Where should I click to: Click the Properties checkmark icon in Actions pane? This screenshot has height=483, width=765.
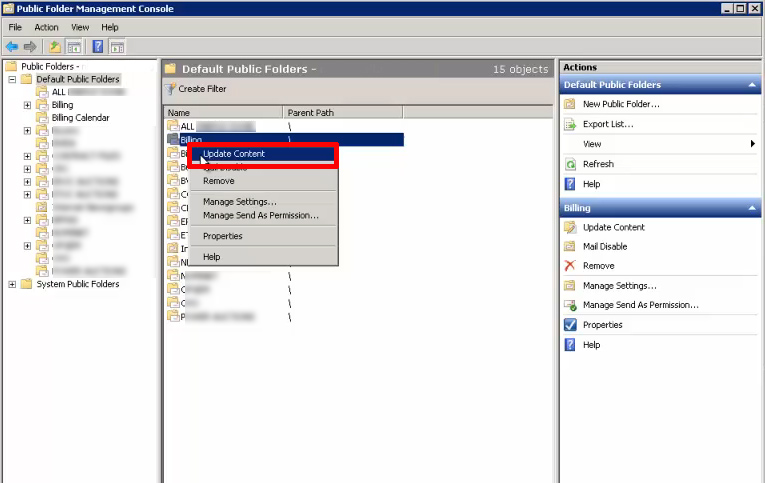click(570, 325)
